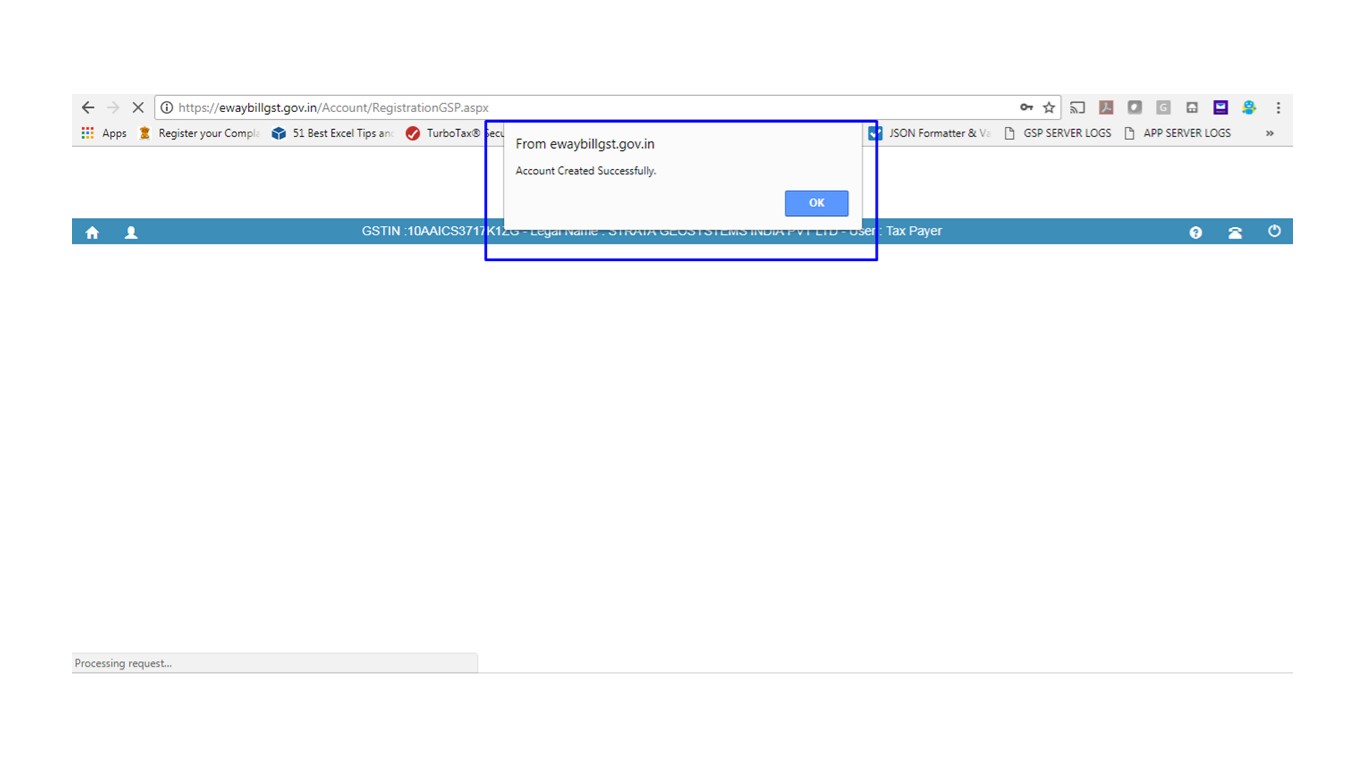Click the gray house-shaped extension icon
Viewport: 1365px width, 767px height.
pos(1192,107)
